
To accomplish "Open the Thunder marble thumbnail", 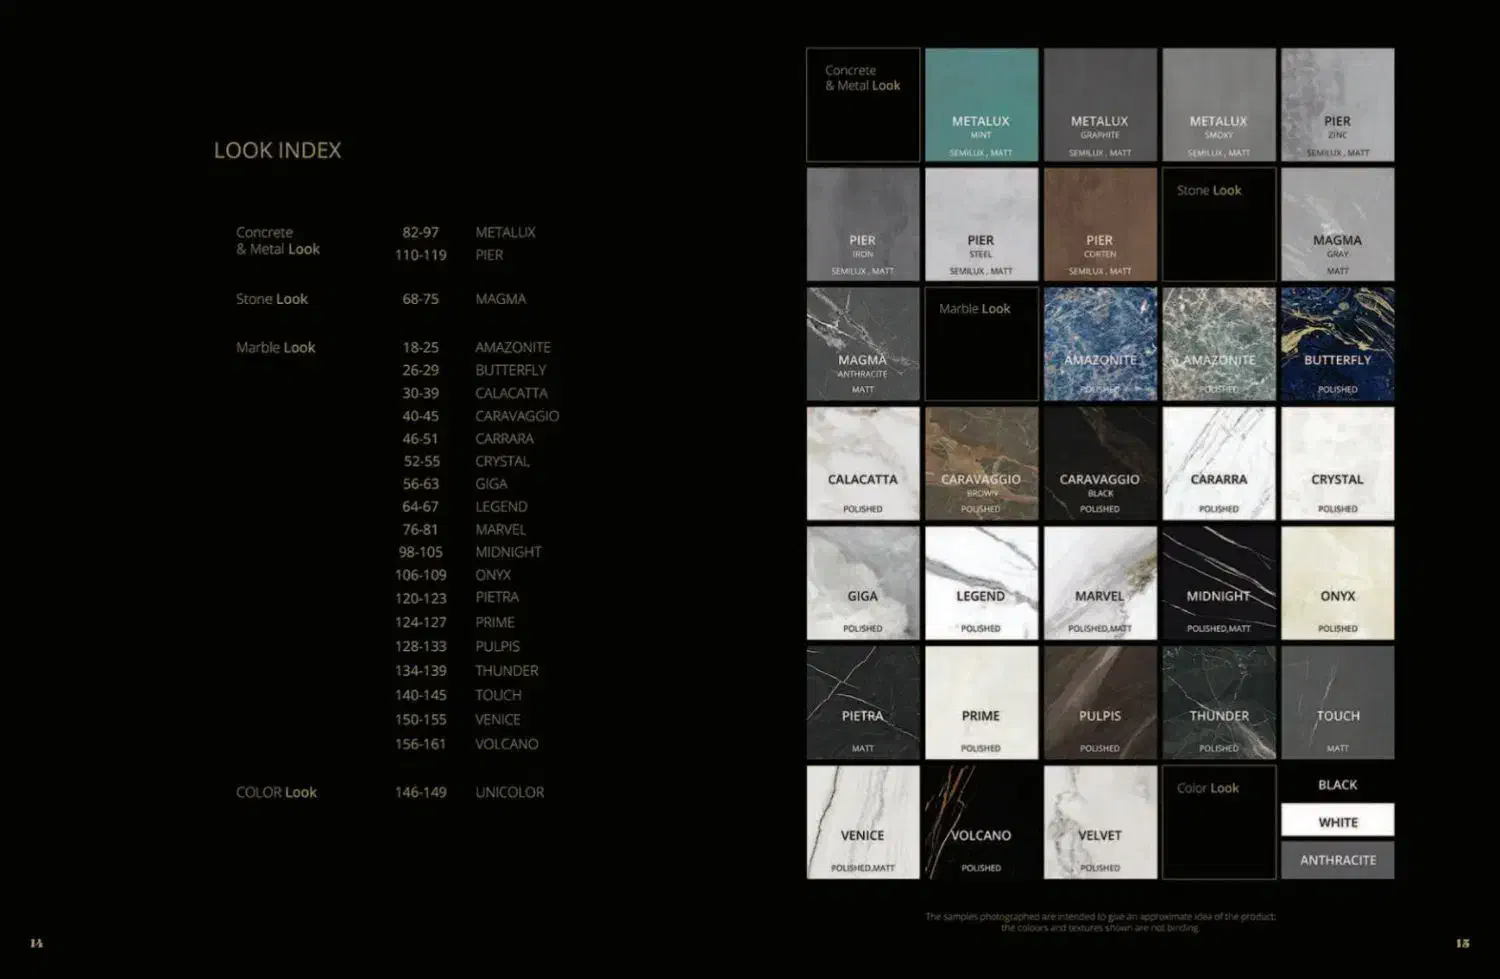I will (1218, 702).
